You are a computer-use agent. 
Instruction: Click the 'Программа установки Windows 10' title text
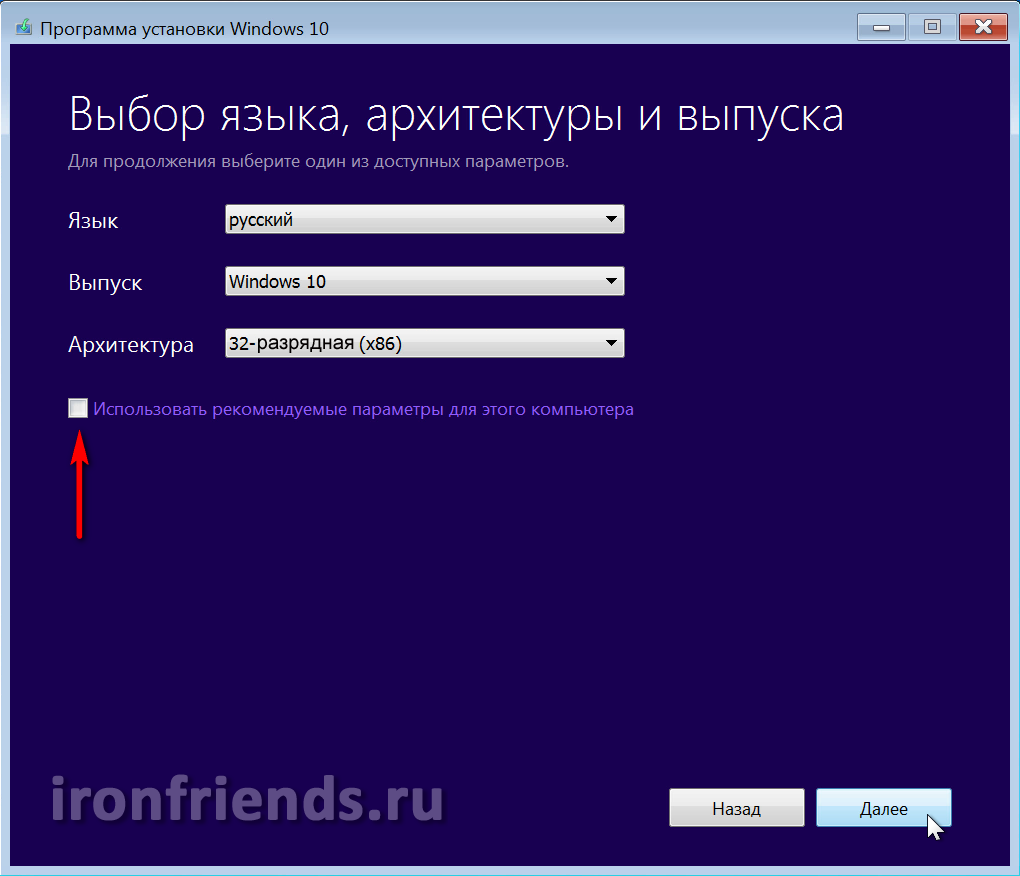(x=184, y=28)
